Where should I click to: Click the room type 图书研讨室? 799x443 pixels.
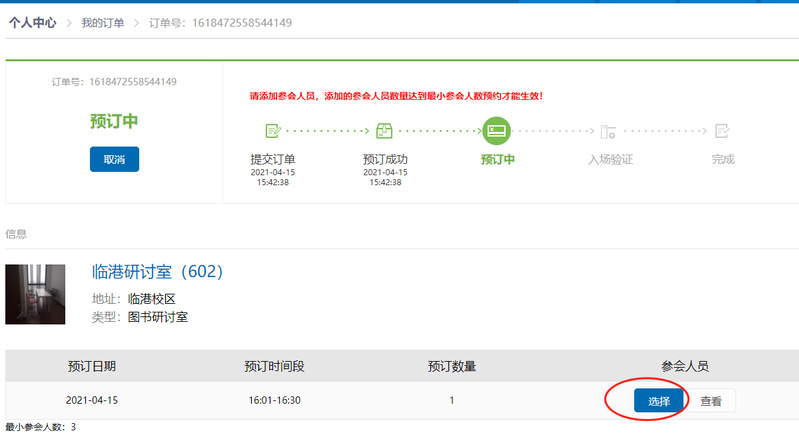pyautogui.click(x=157, y=317)
